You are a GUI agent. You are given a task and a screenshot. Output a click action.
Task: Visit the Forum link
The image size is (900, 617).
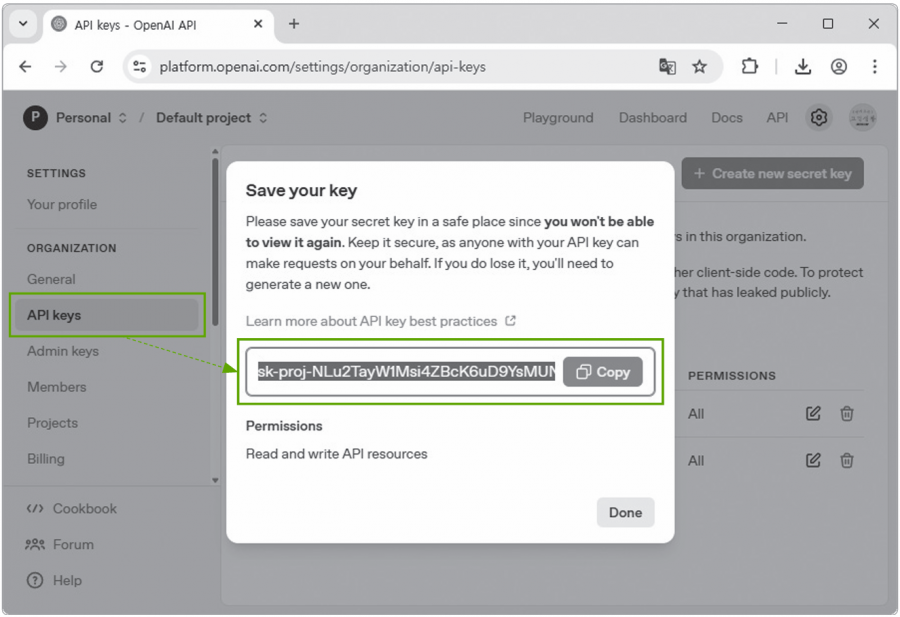(x=60, y=545)
